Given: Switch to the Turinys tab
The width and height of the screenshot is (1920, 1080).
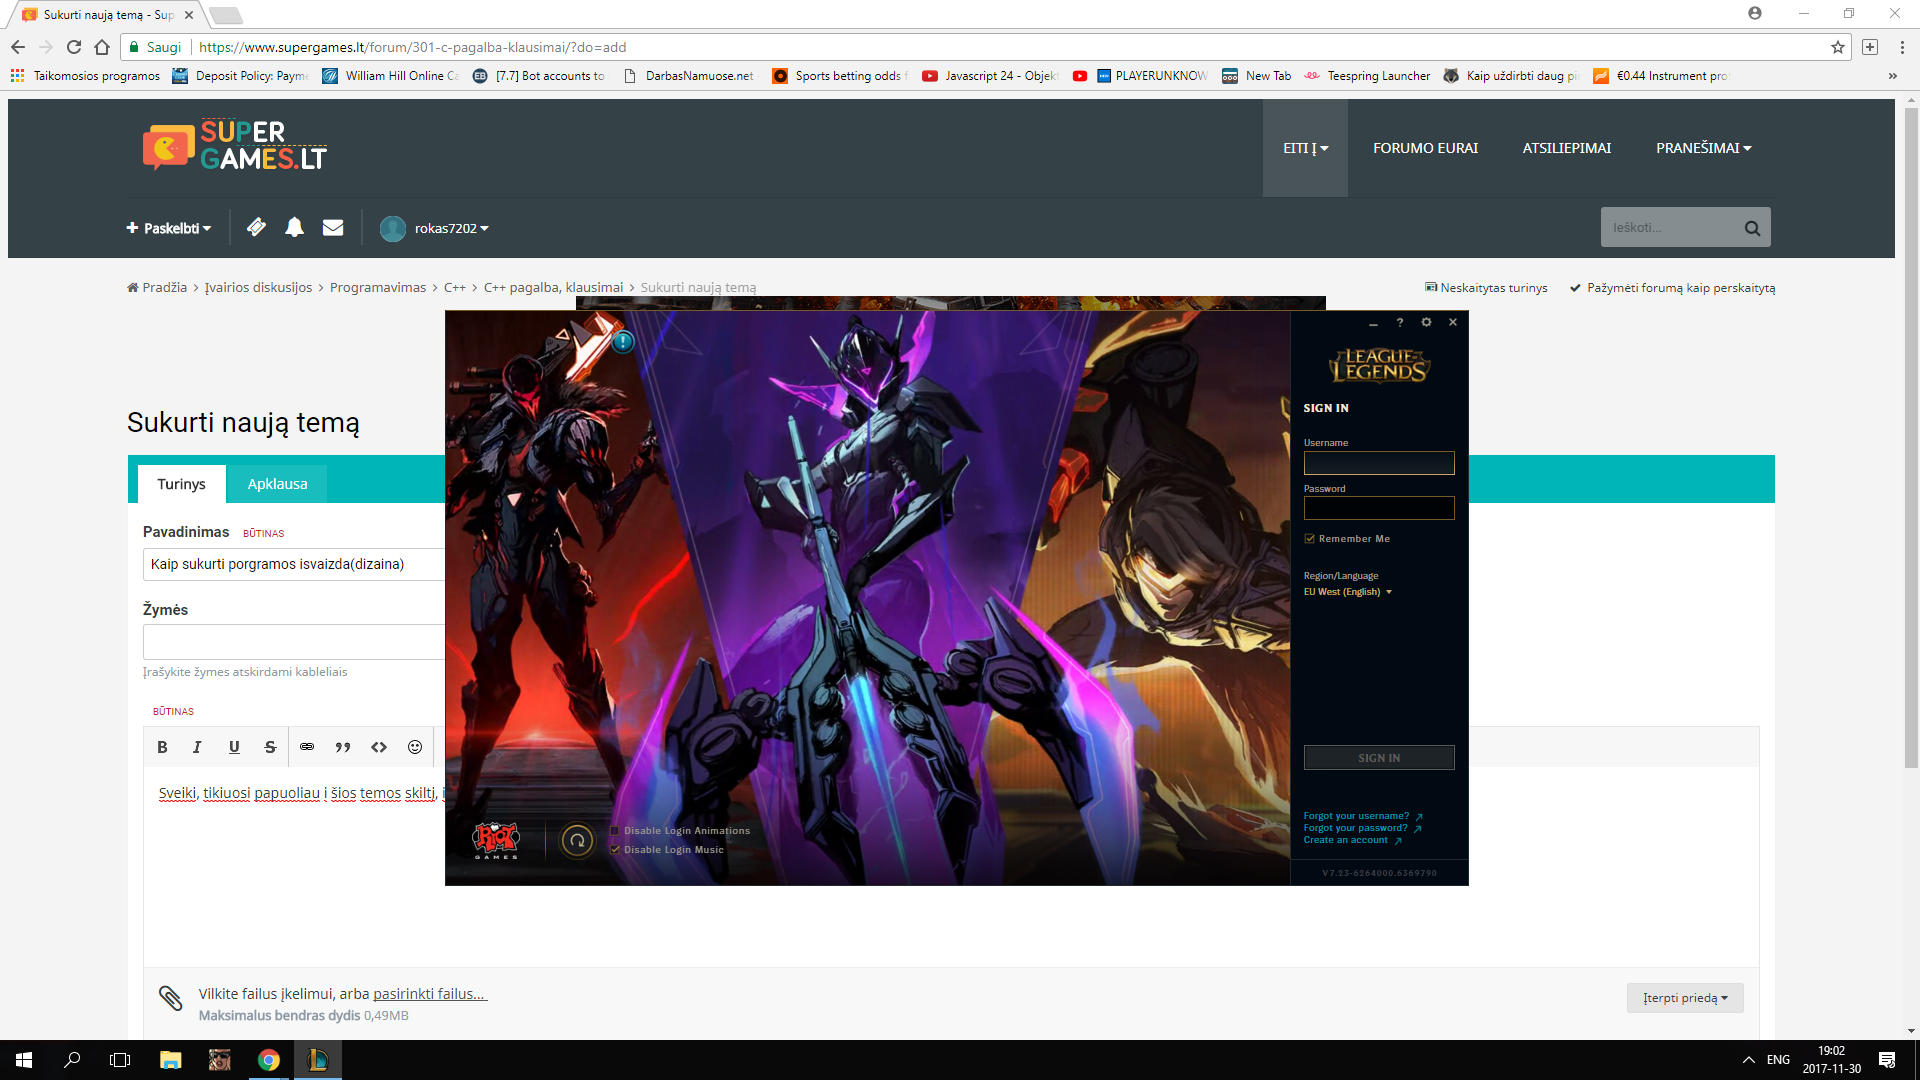Looking at the screenshot, I should click(181, 484).
